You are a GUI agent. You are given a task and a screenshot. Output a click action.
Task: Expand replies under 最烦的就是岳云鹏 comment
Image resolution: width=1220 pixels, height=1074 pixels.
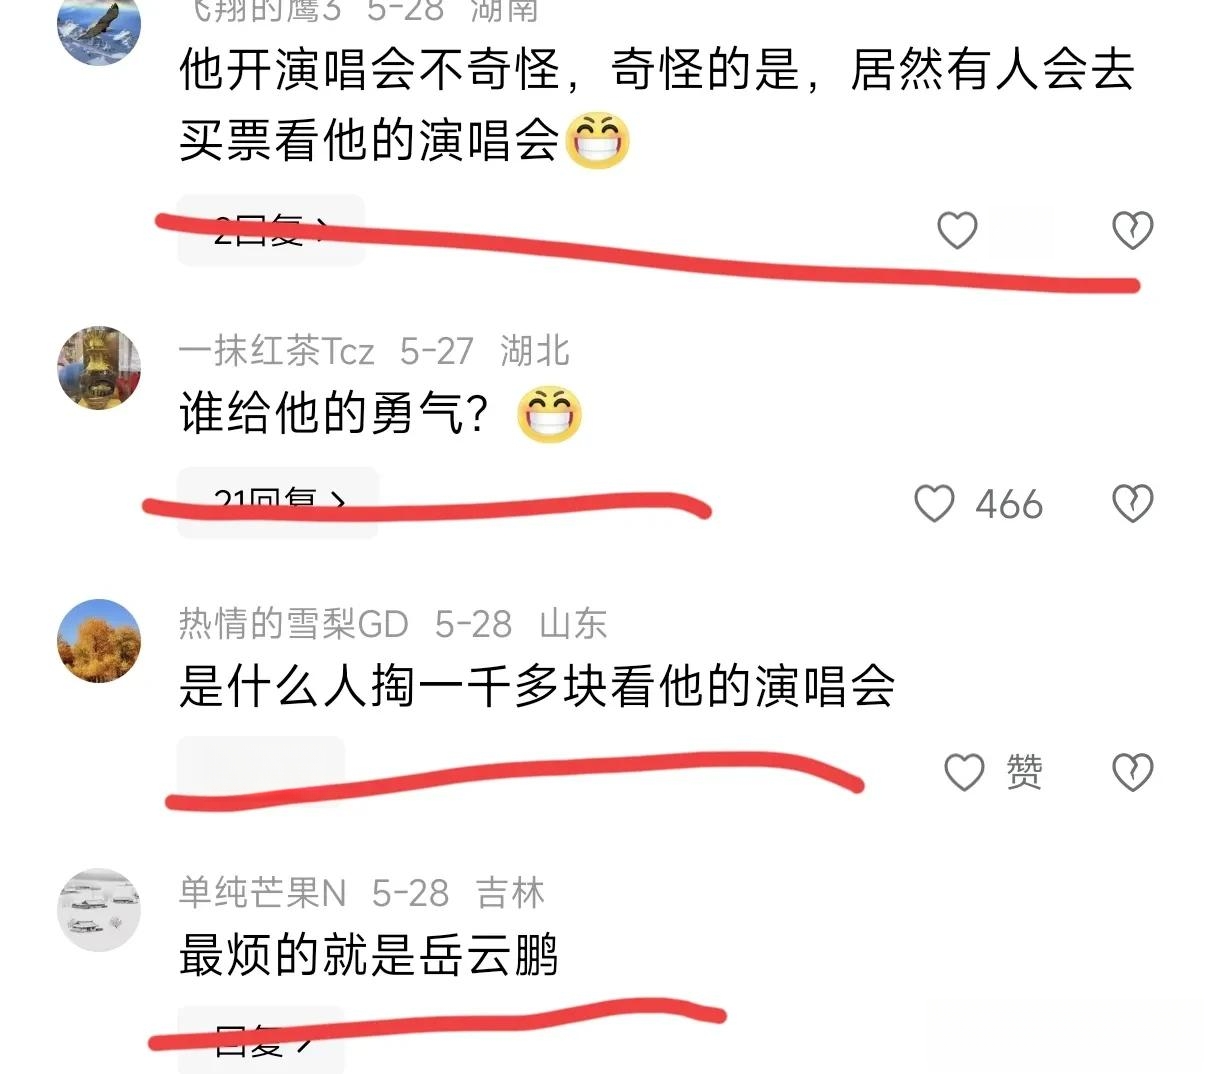pyautogui.click(x=261, y=1040)
